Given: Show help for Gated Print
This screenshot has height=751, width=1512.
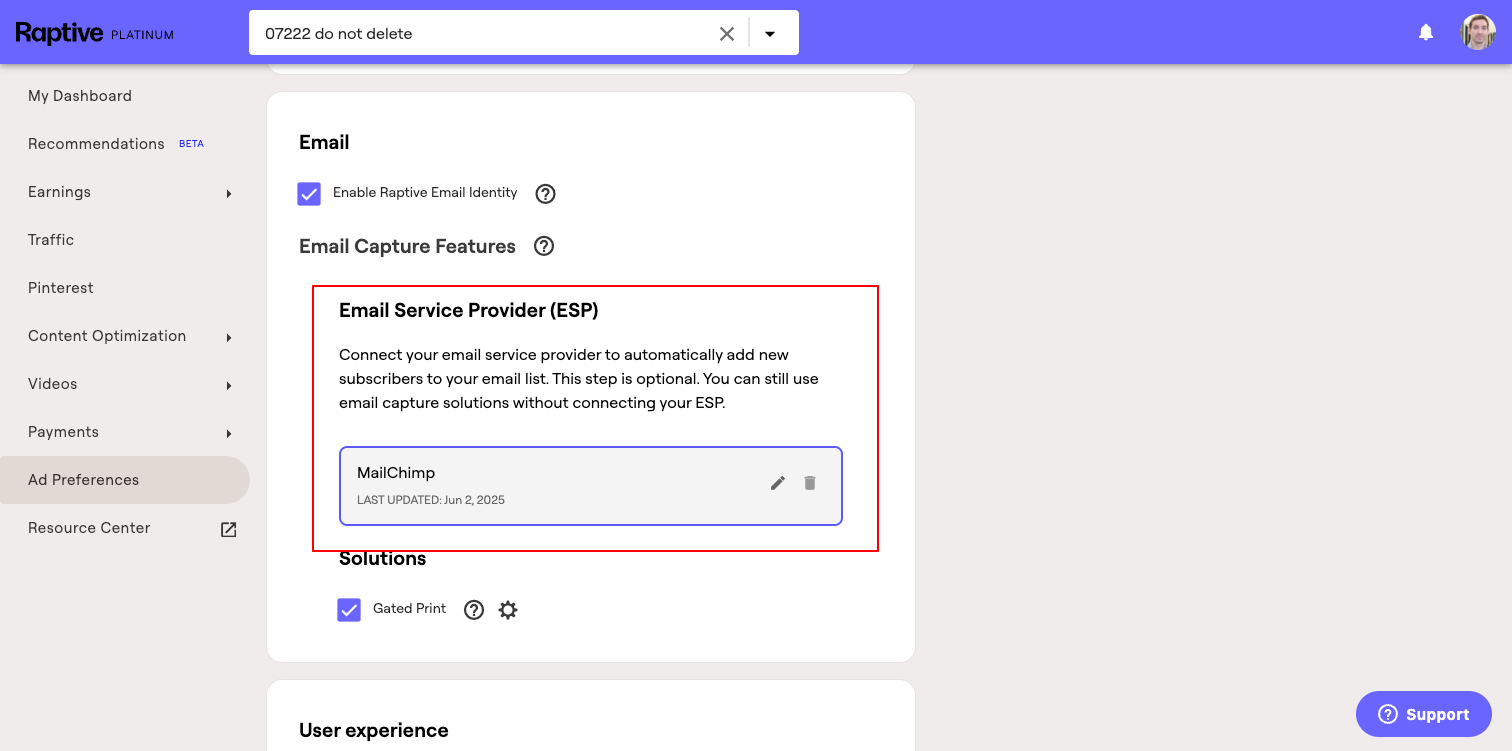Looking at the screenshot, I should [x=474, y=610].
